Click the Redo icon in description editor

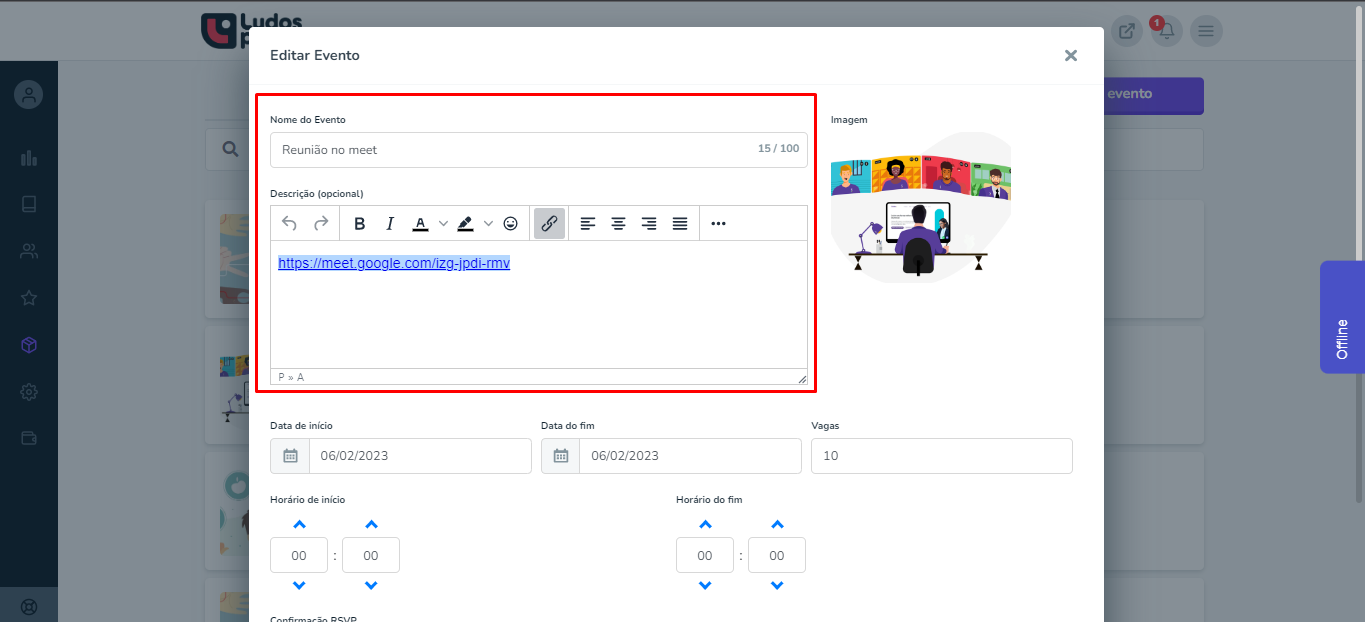(321, 223)
